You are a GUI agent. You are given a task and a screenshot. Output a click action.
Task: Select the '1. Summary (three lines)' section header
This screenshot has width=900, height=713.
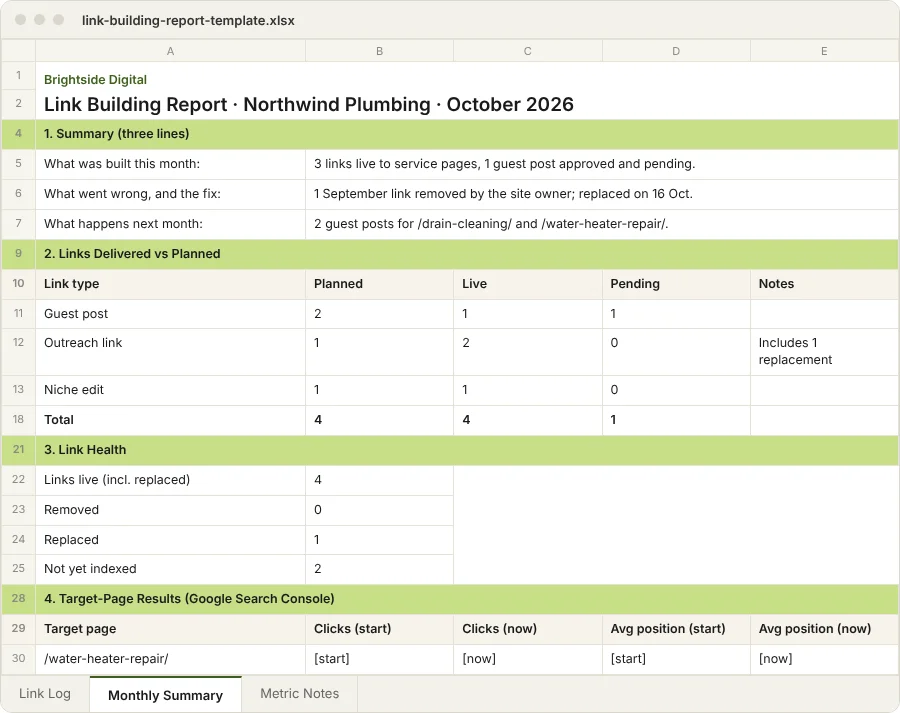pyautogui.click(x=467, y=134)
